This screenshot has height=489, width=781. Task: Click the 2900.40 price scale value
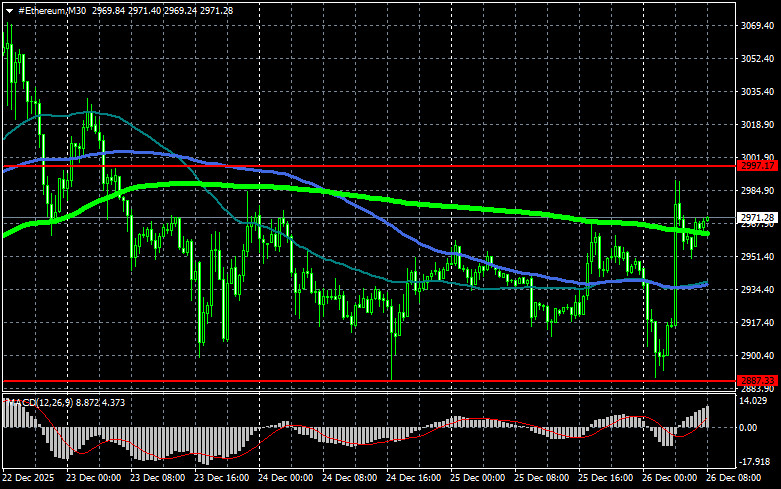click(758, 356)
